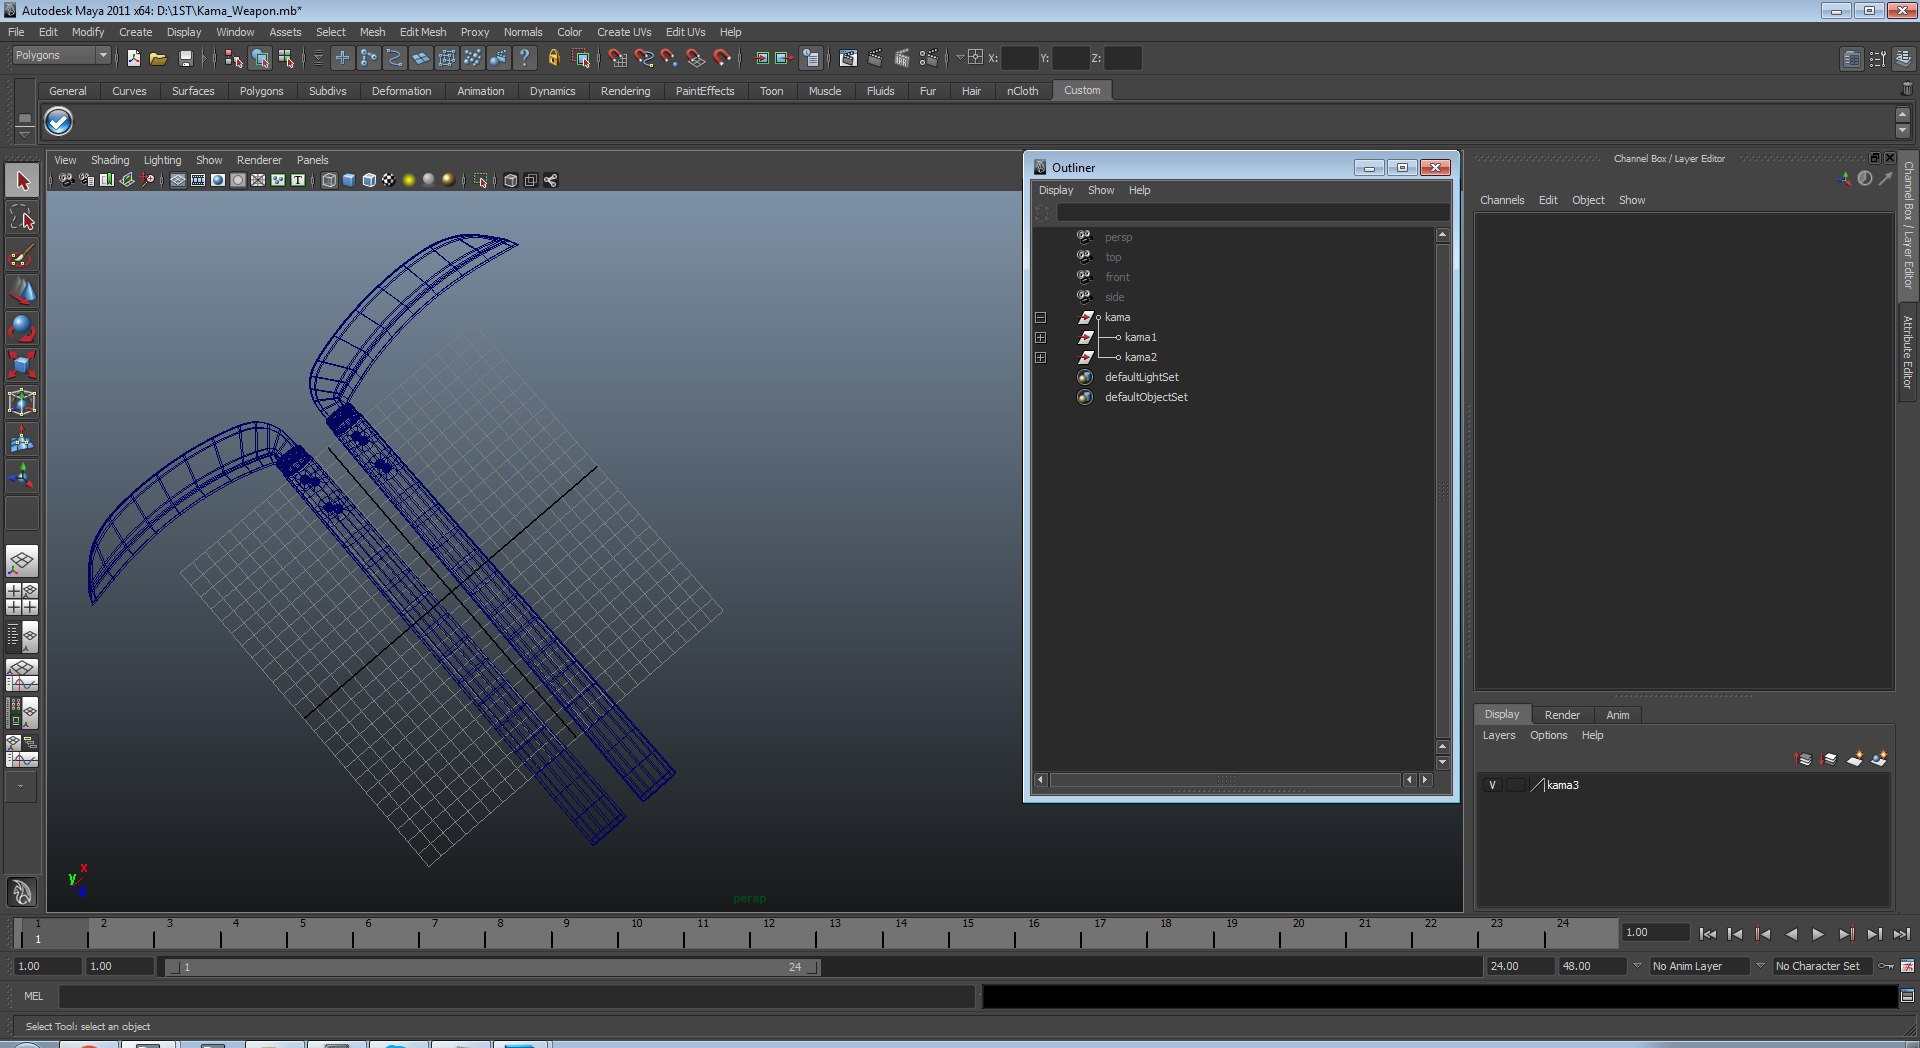Viewport: 1920px width, 1048px height.
Task: Expand the toolbox layout more arrow
Action: point(21,787)
